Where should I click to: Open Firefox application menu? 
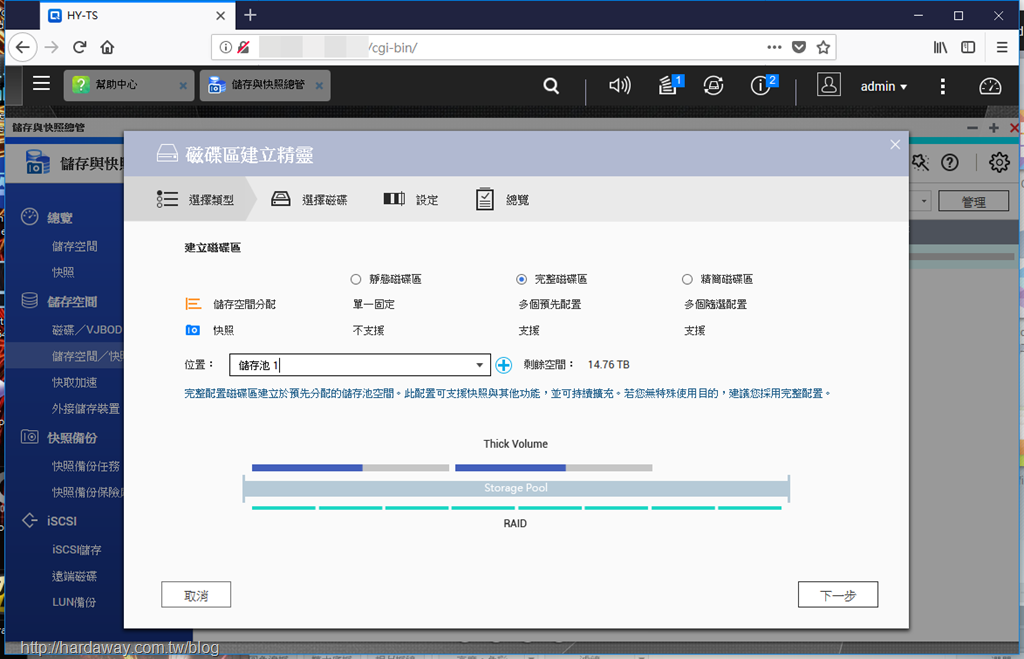pos(1002,47)
